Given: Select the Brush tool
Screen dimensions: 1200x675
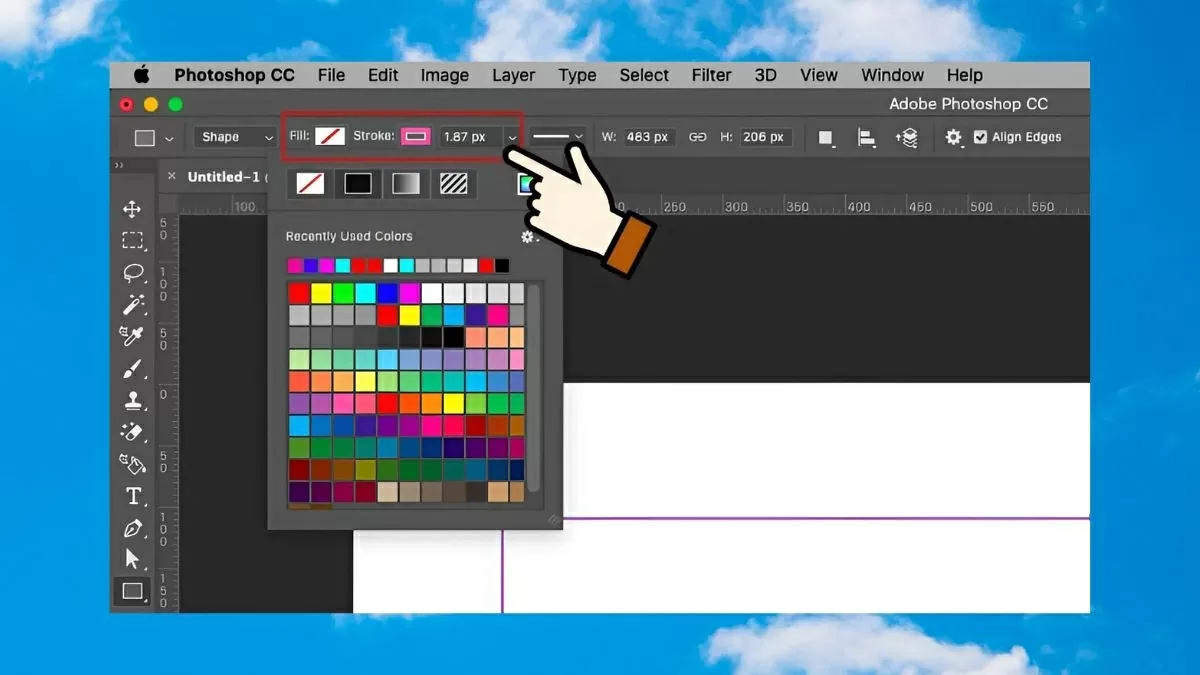Looking at the screenshot, I should click(132, 369).
